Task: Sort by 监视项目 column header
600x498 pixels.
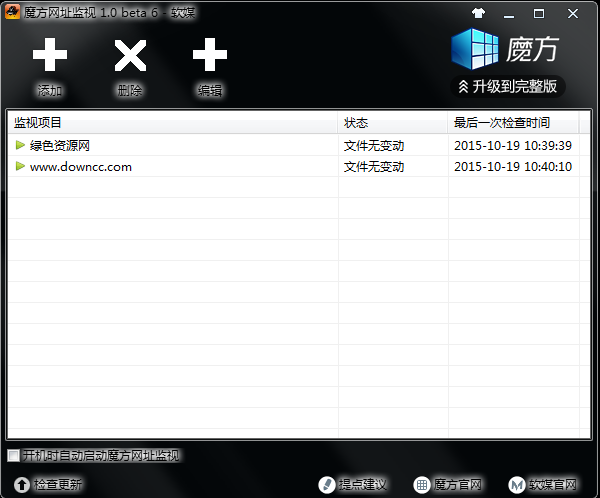Action: click(173, 122)
